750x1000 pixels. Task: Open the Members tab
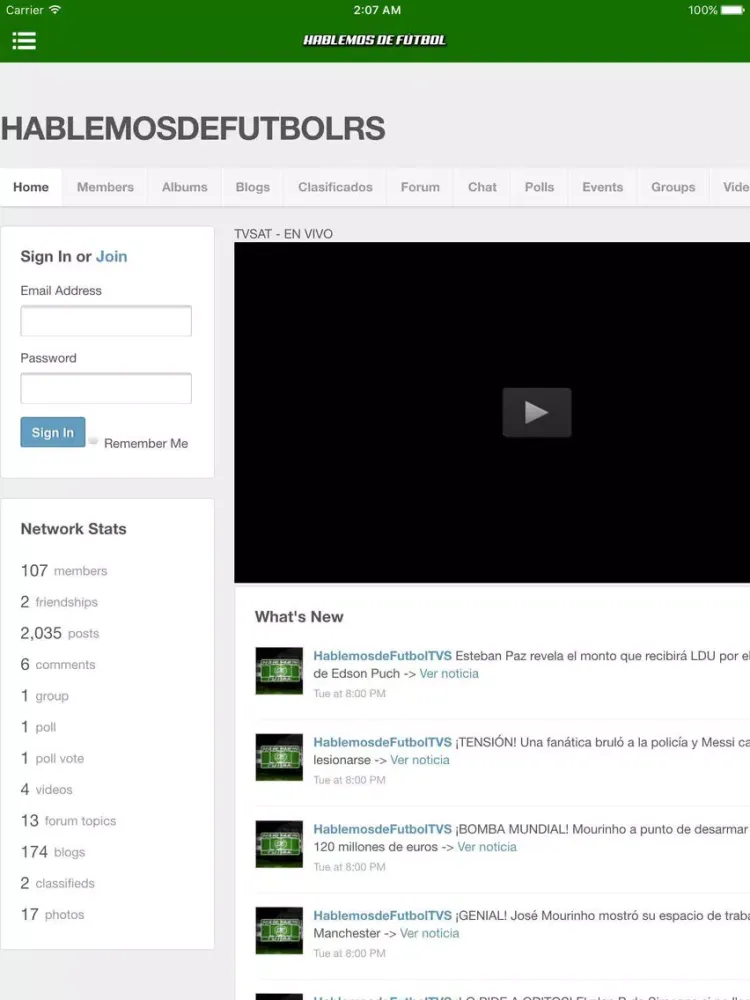[x=105, y=187]
